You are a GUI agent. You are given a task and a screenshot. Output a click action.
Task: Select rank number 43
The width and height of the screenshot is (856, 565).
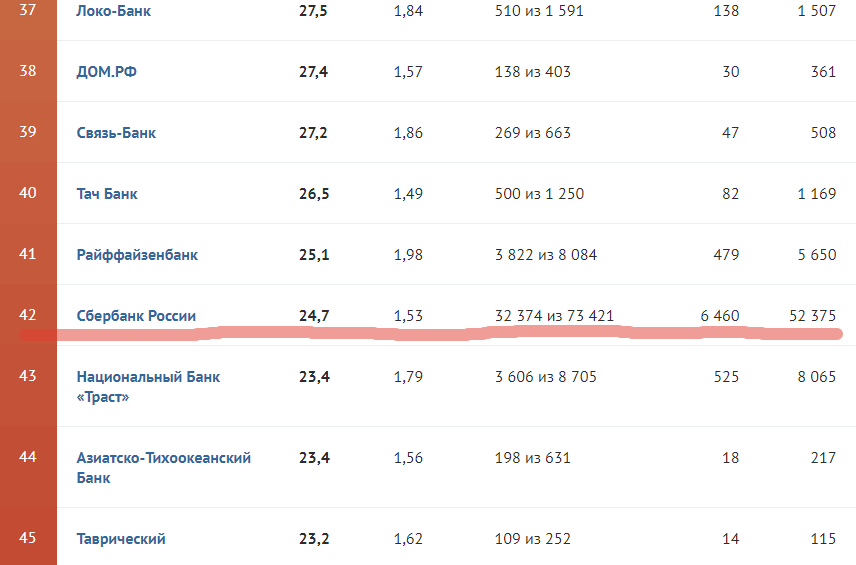coord(28,376)
